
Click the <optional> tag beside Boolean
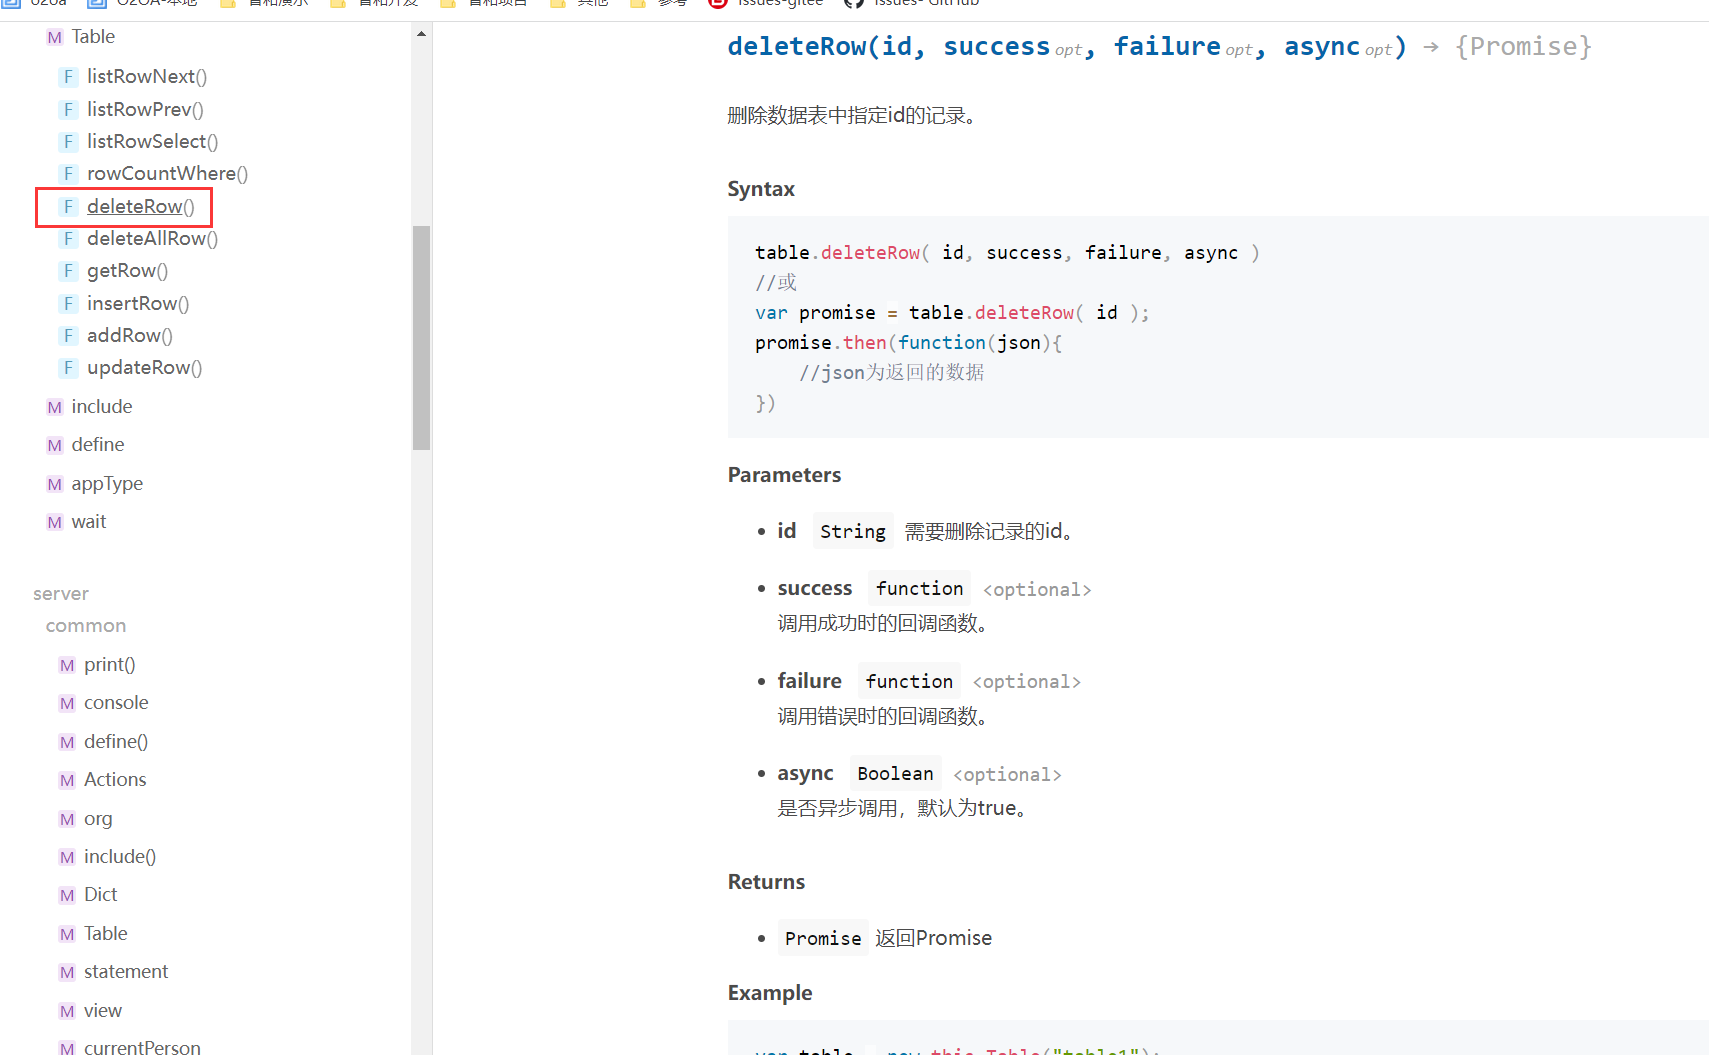click(1007, 775)
